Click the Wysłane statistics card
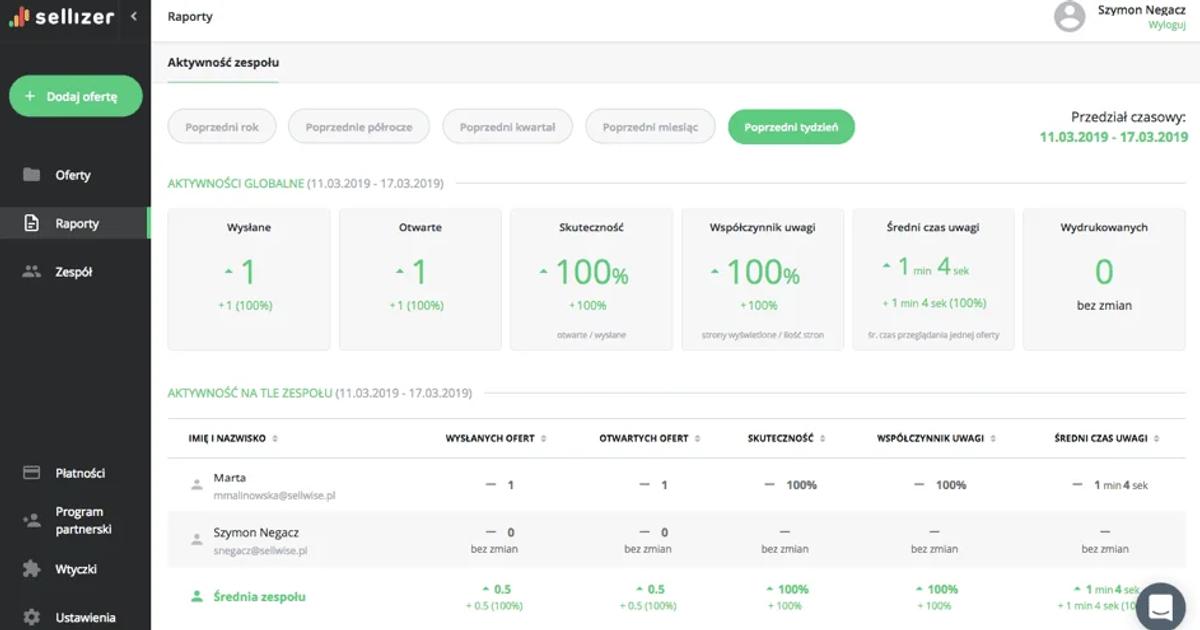The image size is (1200, 630). 249,279
